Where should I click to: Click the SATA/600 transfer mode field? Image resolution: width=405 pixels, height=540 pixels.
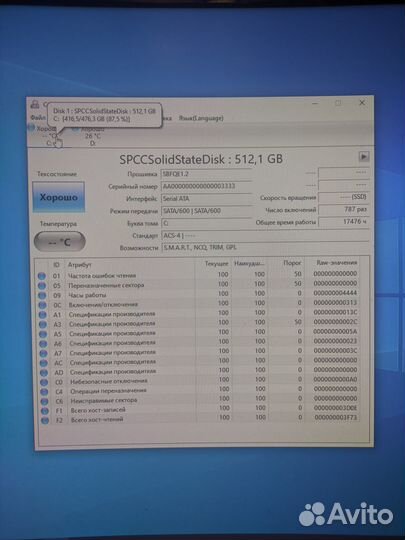point(206,211)
